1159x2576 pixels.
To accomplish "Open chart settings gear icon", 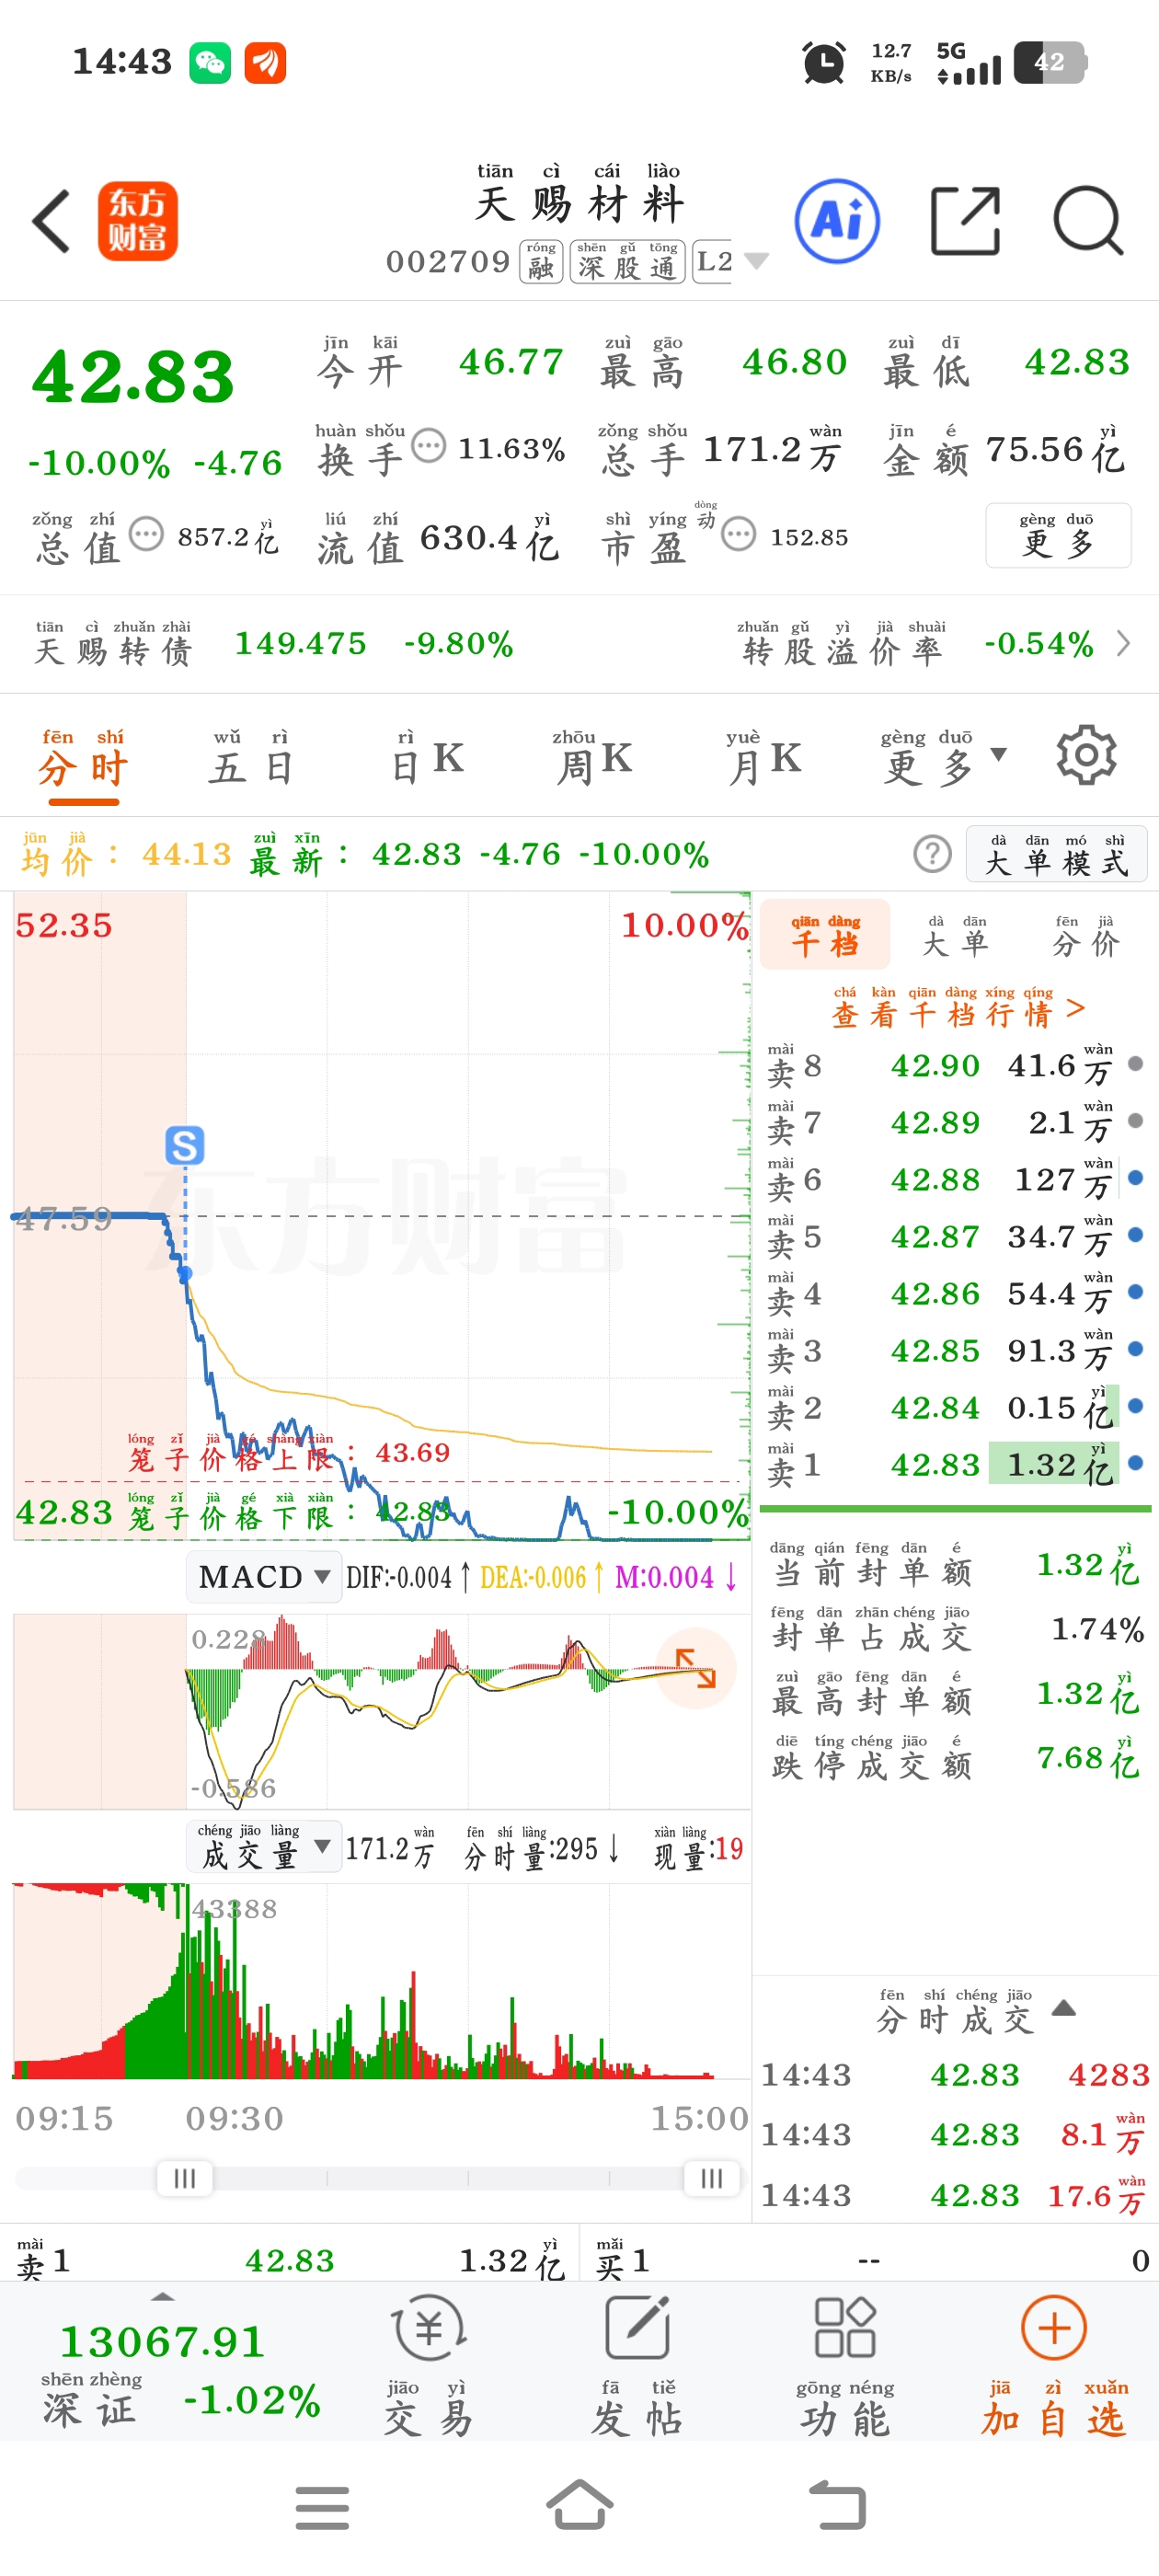I will tap(1086, 756).
